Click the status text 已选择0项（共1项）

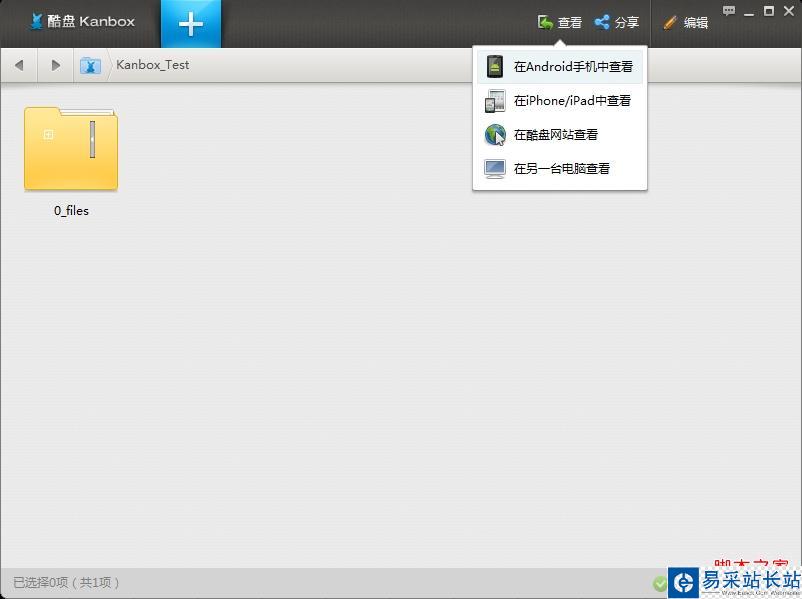click(66, 582)
